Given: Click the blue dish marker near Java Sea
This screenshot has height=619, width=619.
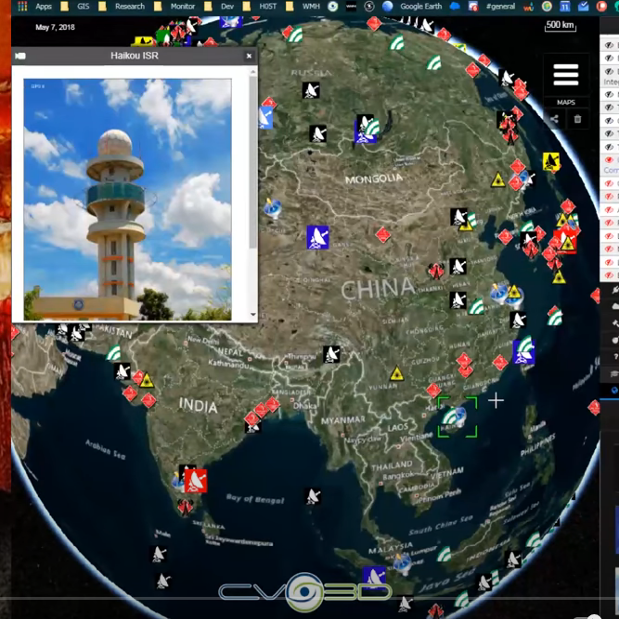Looking at the screenshot, I should point(374,577).
